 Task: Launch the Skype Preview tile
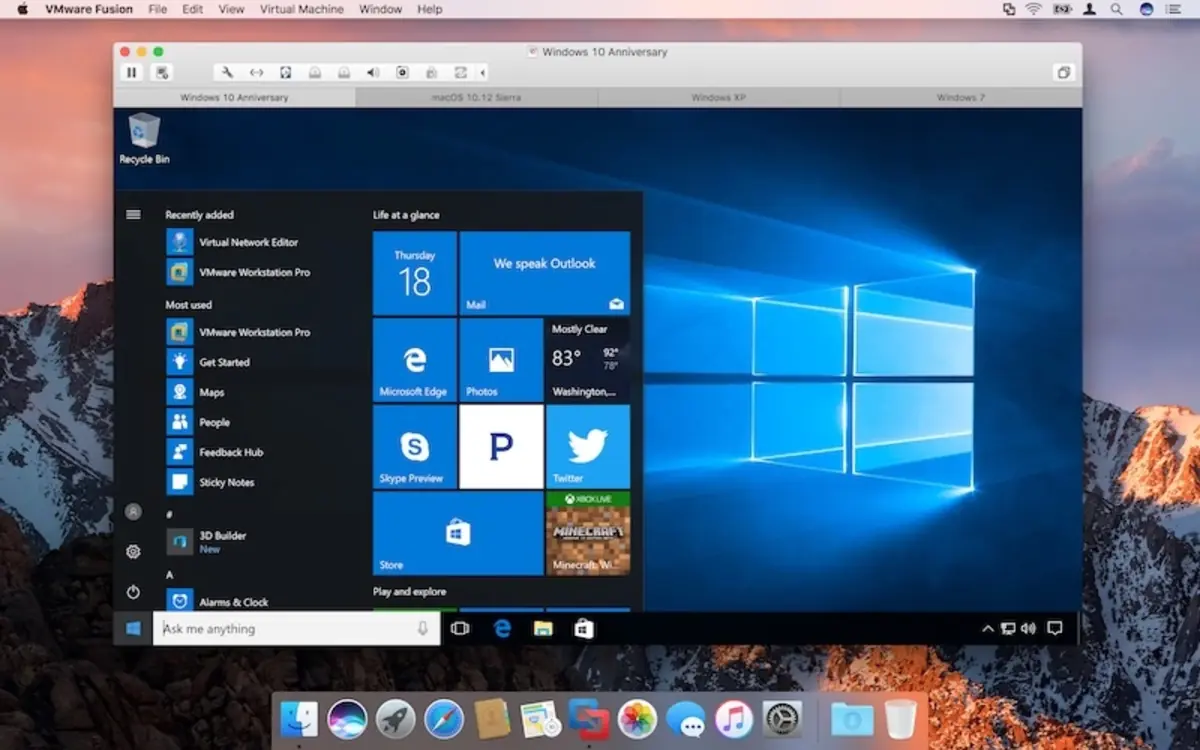pos(413,447)
